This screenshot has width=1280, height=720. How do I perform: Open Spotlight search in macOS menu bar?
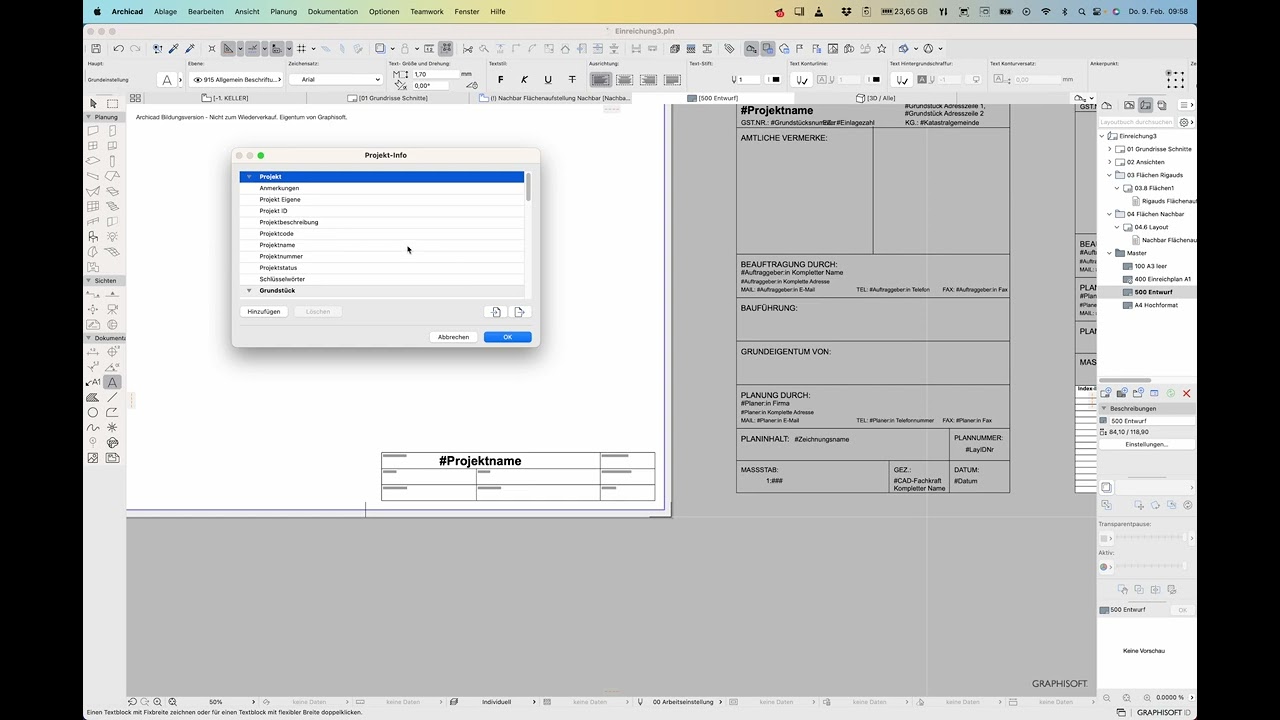pos(1081,11)
